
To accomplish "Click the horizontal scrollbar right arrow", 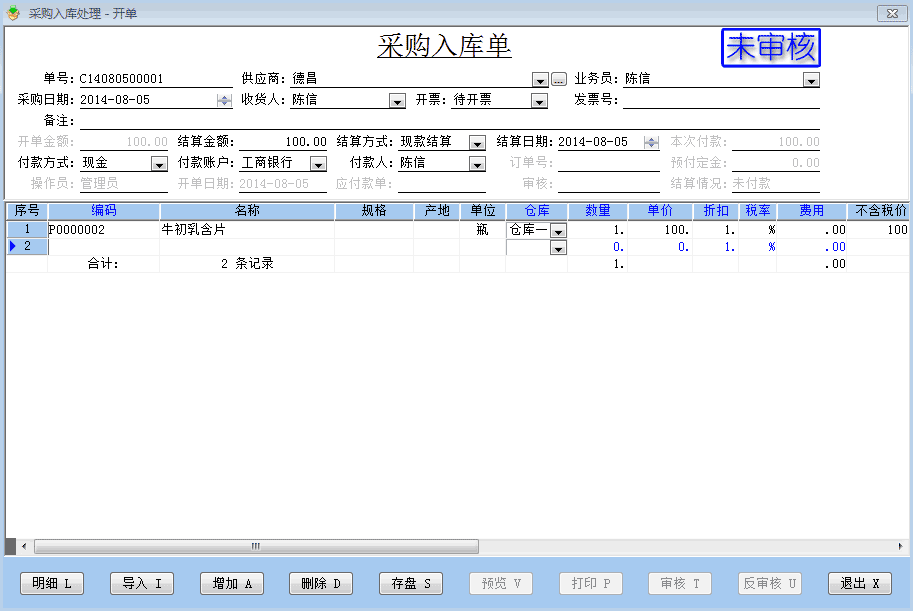I will [x=903, y=547].
